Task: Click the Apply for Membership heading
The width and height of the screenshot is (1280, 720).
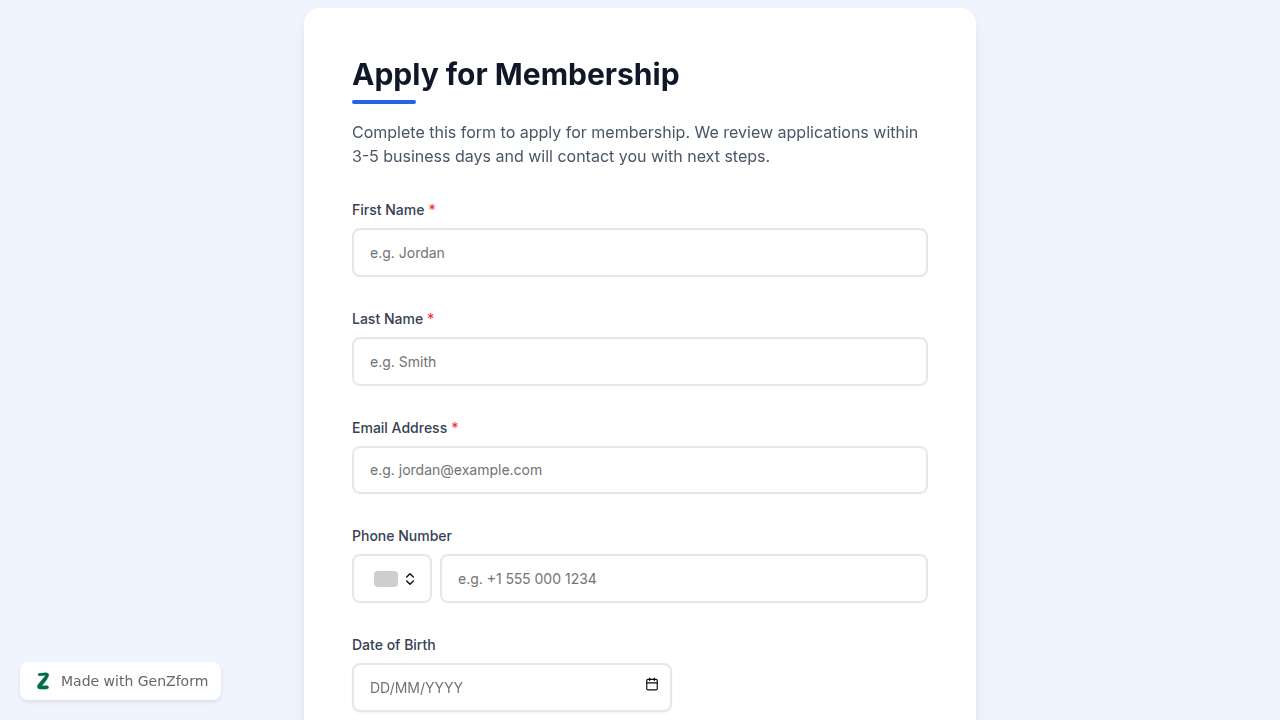Action: click(x=515, y=74)
